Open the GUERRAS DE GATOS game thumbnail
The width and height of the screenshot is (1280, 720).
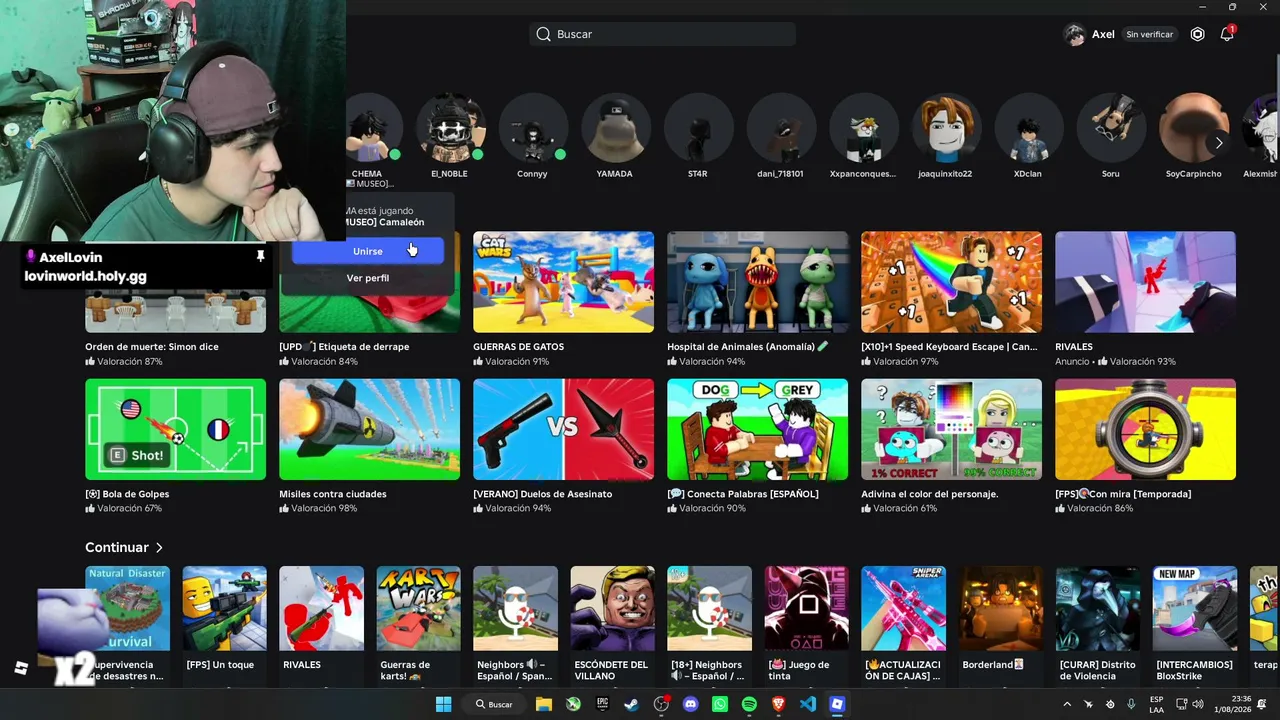[564, 282]
